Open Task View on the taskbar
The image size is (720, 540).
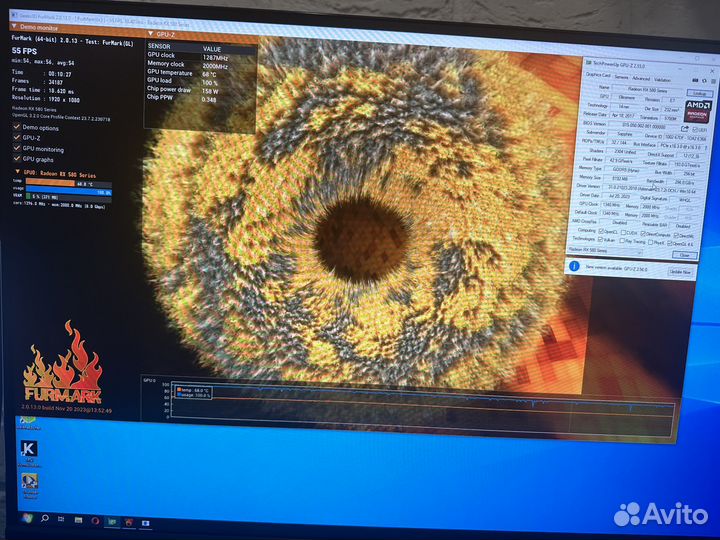pyautogui.click(x=61, y=519)
